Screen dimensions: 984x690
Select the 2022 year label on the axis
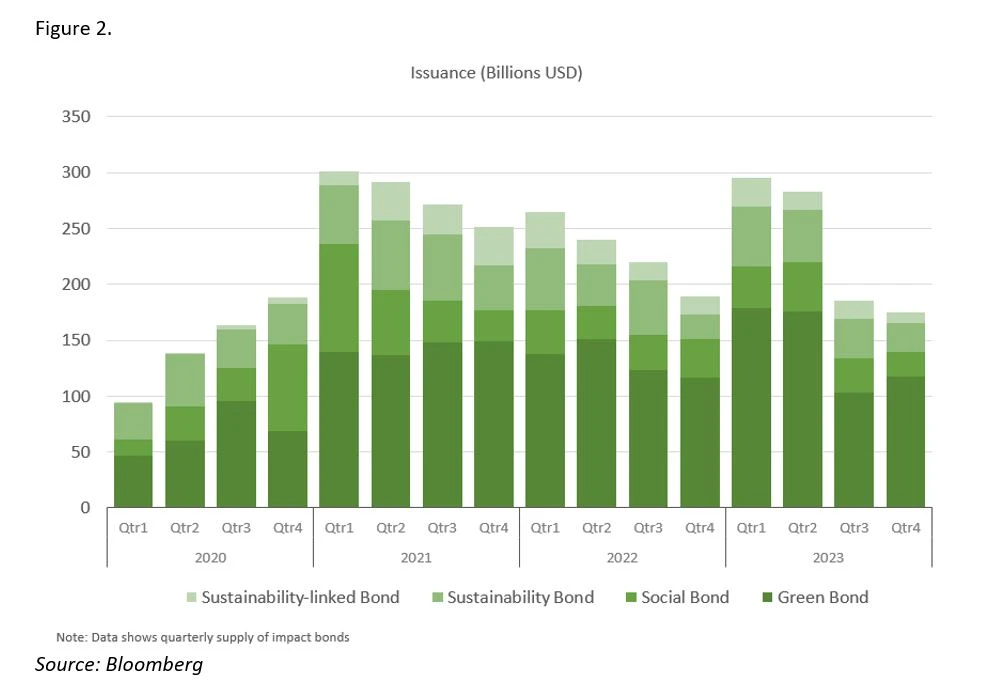[622, 558]
